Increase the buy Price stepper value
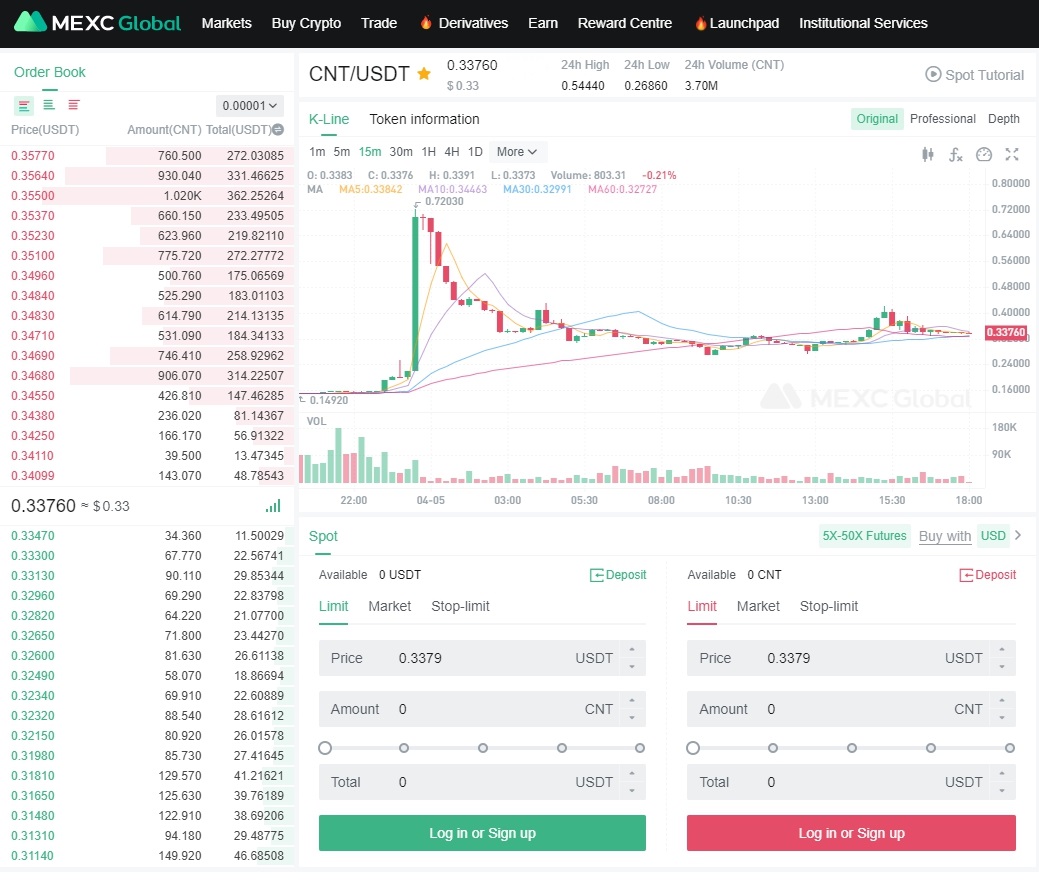Image resolution: width=1039 pixels, height=880 pixels. click(x=632, y=650)
